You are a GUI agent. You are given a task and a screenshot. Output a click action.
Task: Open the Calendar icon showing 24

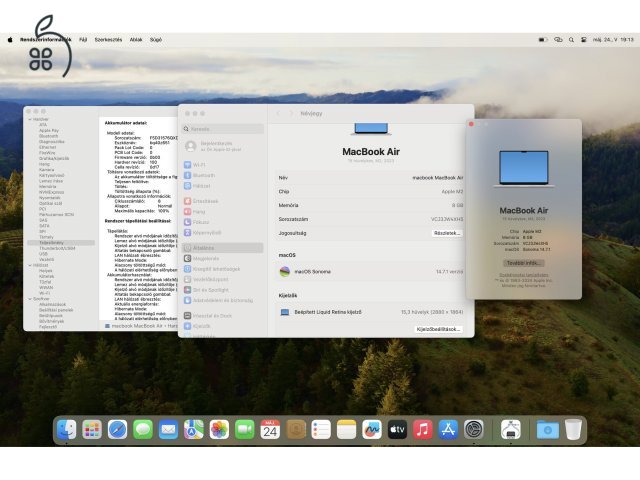(270, 429)
